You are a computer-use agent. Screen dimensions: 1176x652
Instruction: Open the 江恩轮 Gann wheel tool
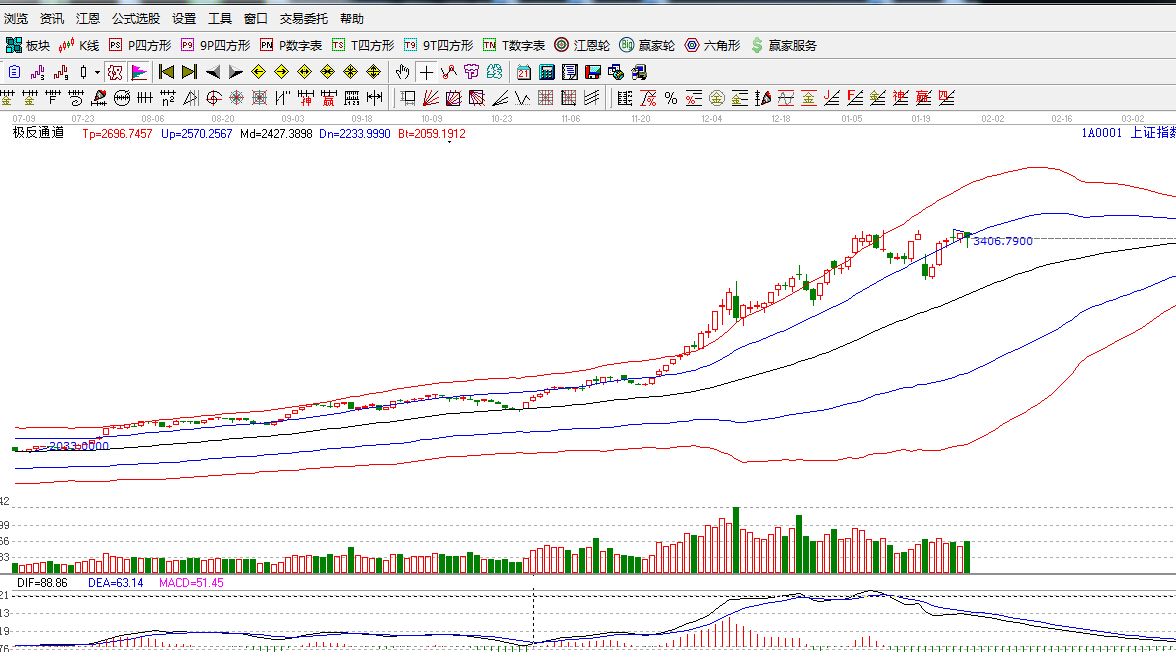click(x=583, y=45)
